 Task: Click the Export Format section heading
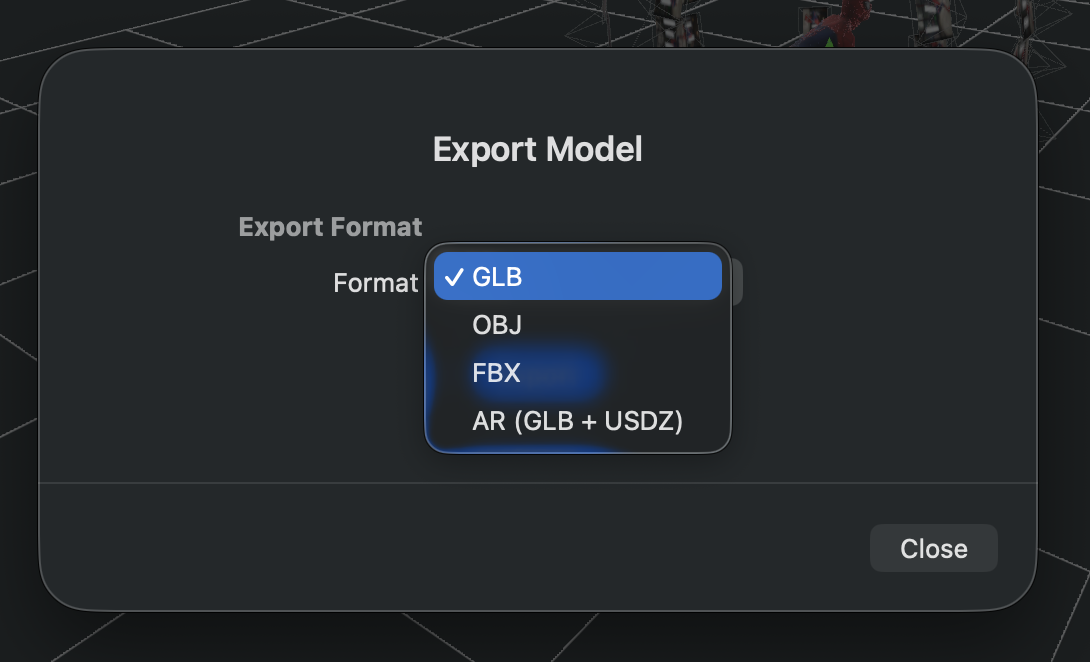tap(329, 226)
